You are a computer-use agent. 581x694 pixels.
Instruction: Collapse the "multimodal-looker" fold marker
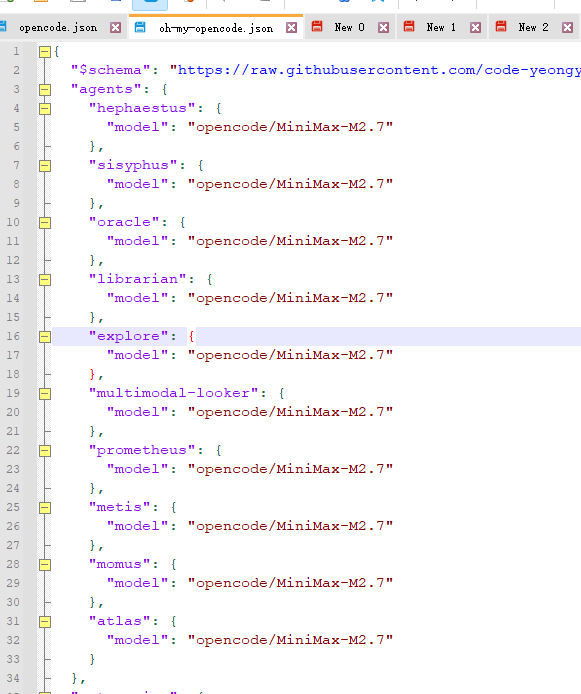tap(45, 394)
